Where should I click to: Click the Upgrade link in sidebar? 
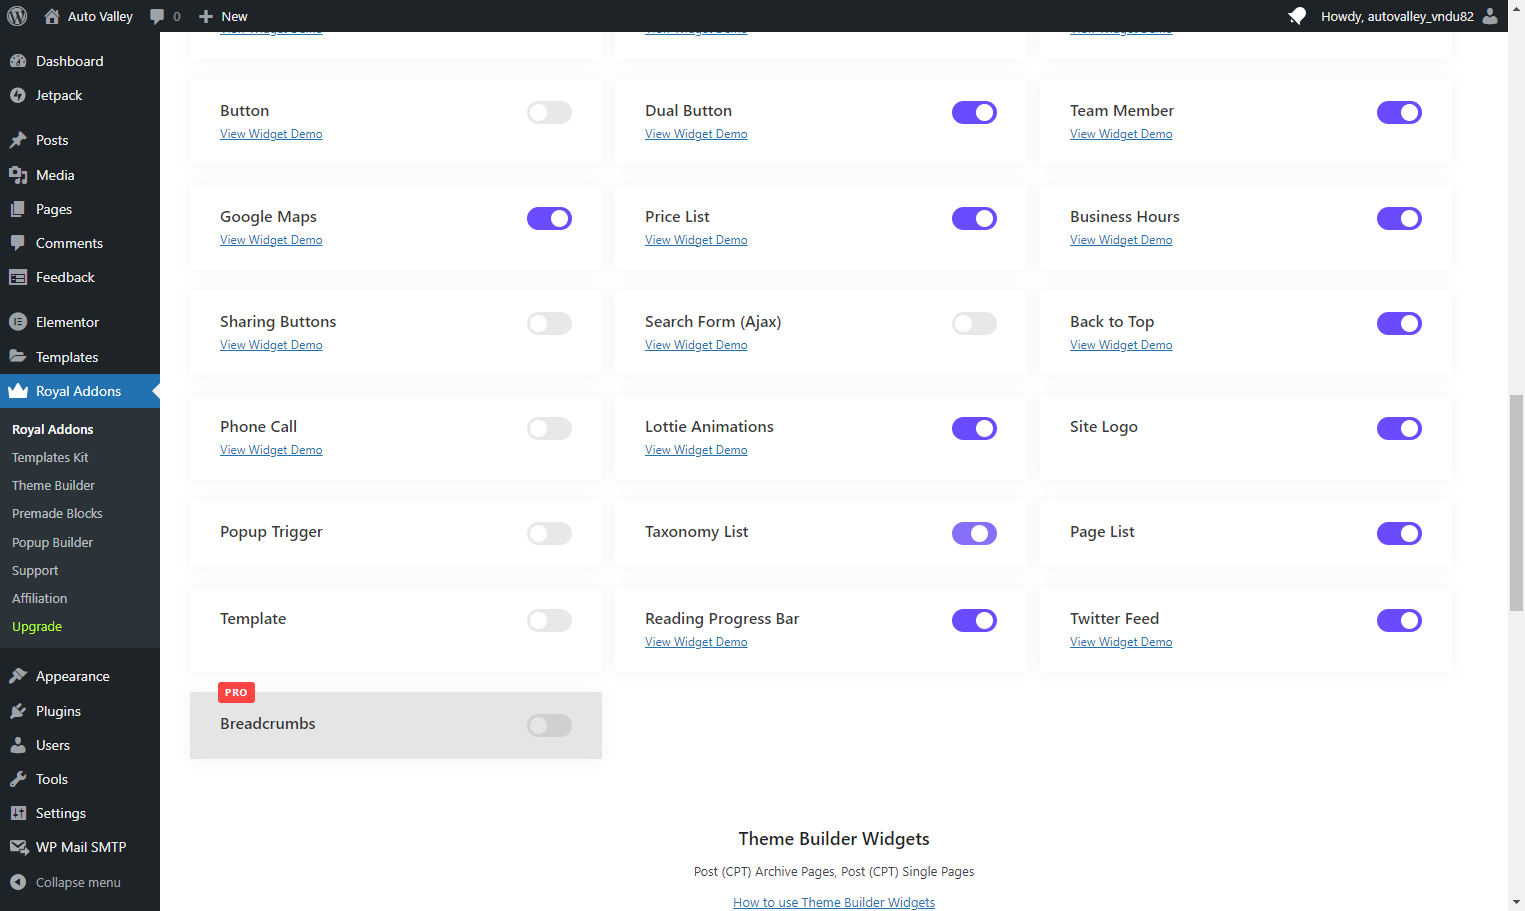pyautogui.click(x=37, y=626)
